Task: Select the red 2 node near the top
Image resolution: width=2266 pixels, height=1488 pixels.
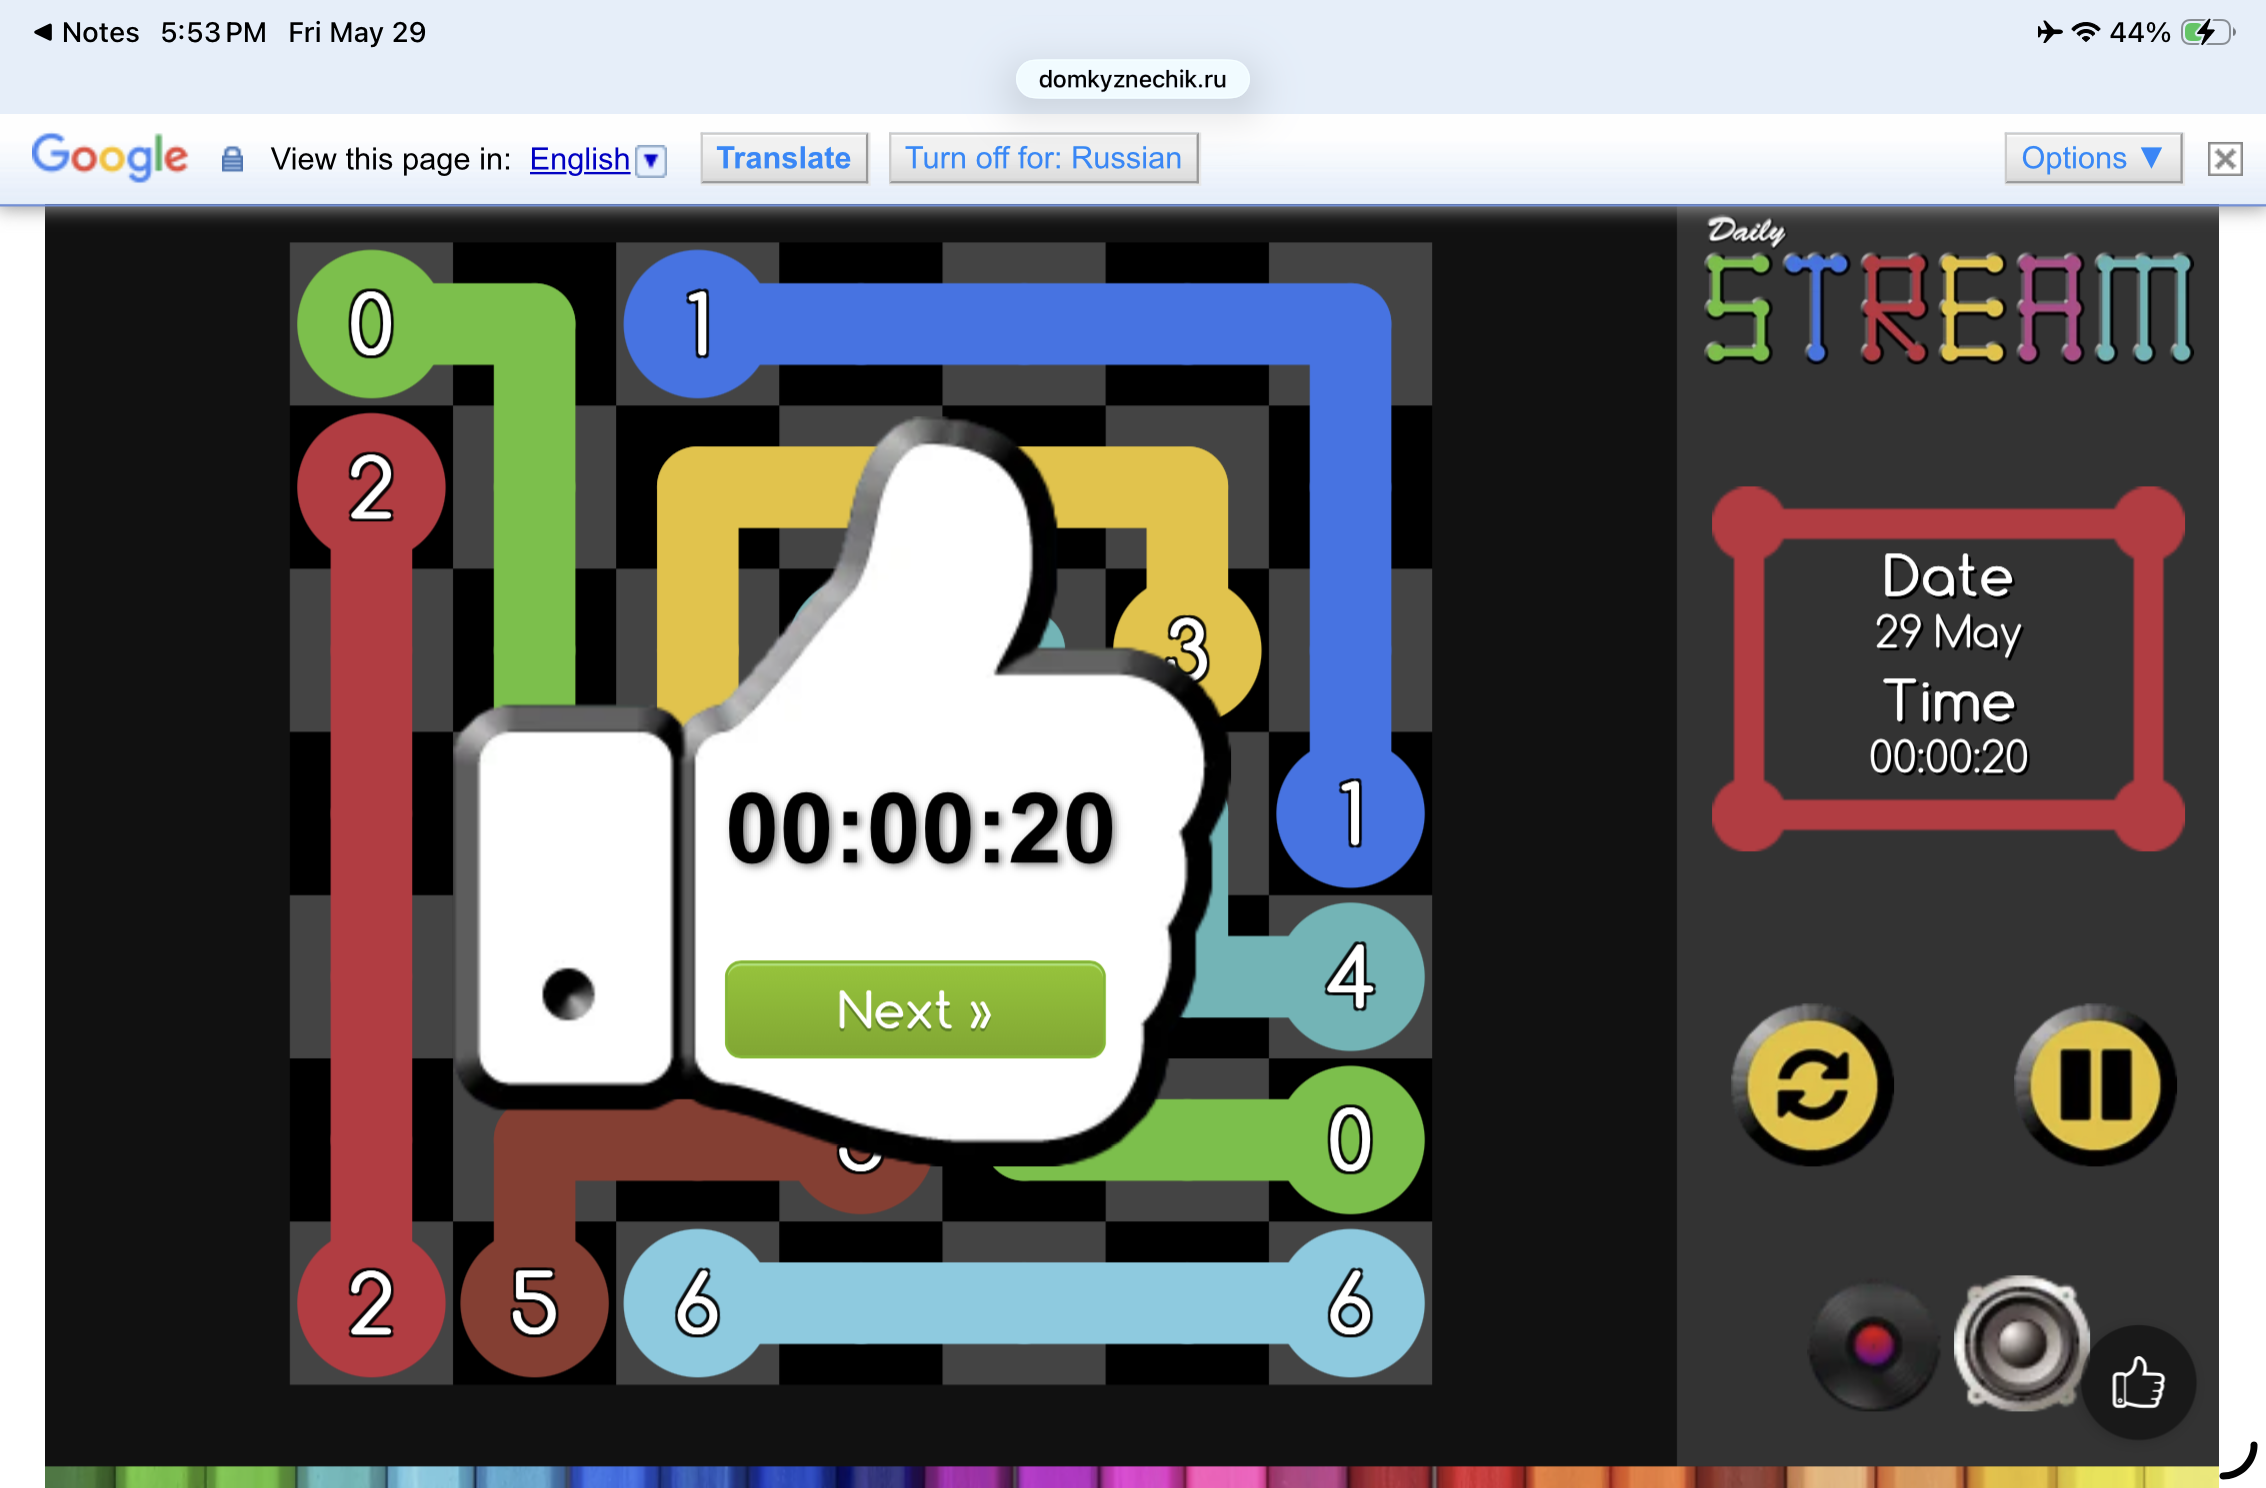Action: [x=371, y=487]
